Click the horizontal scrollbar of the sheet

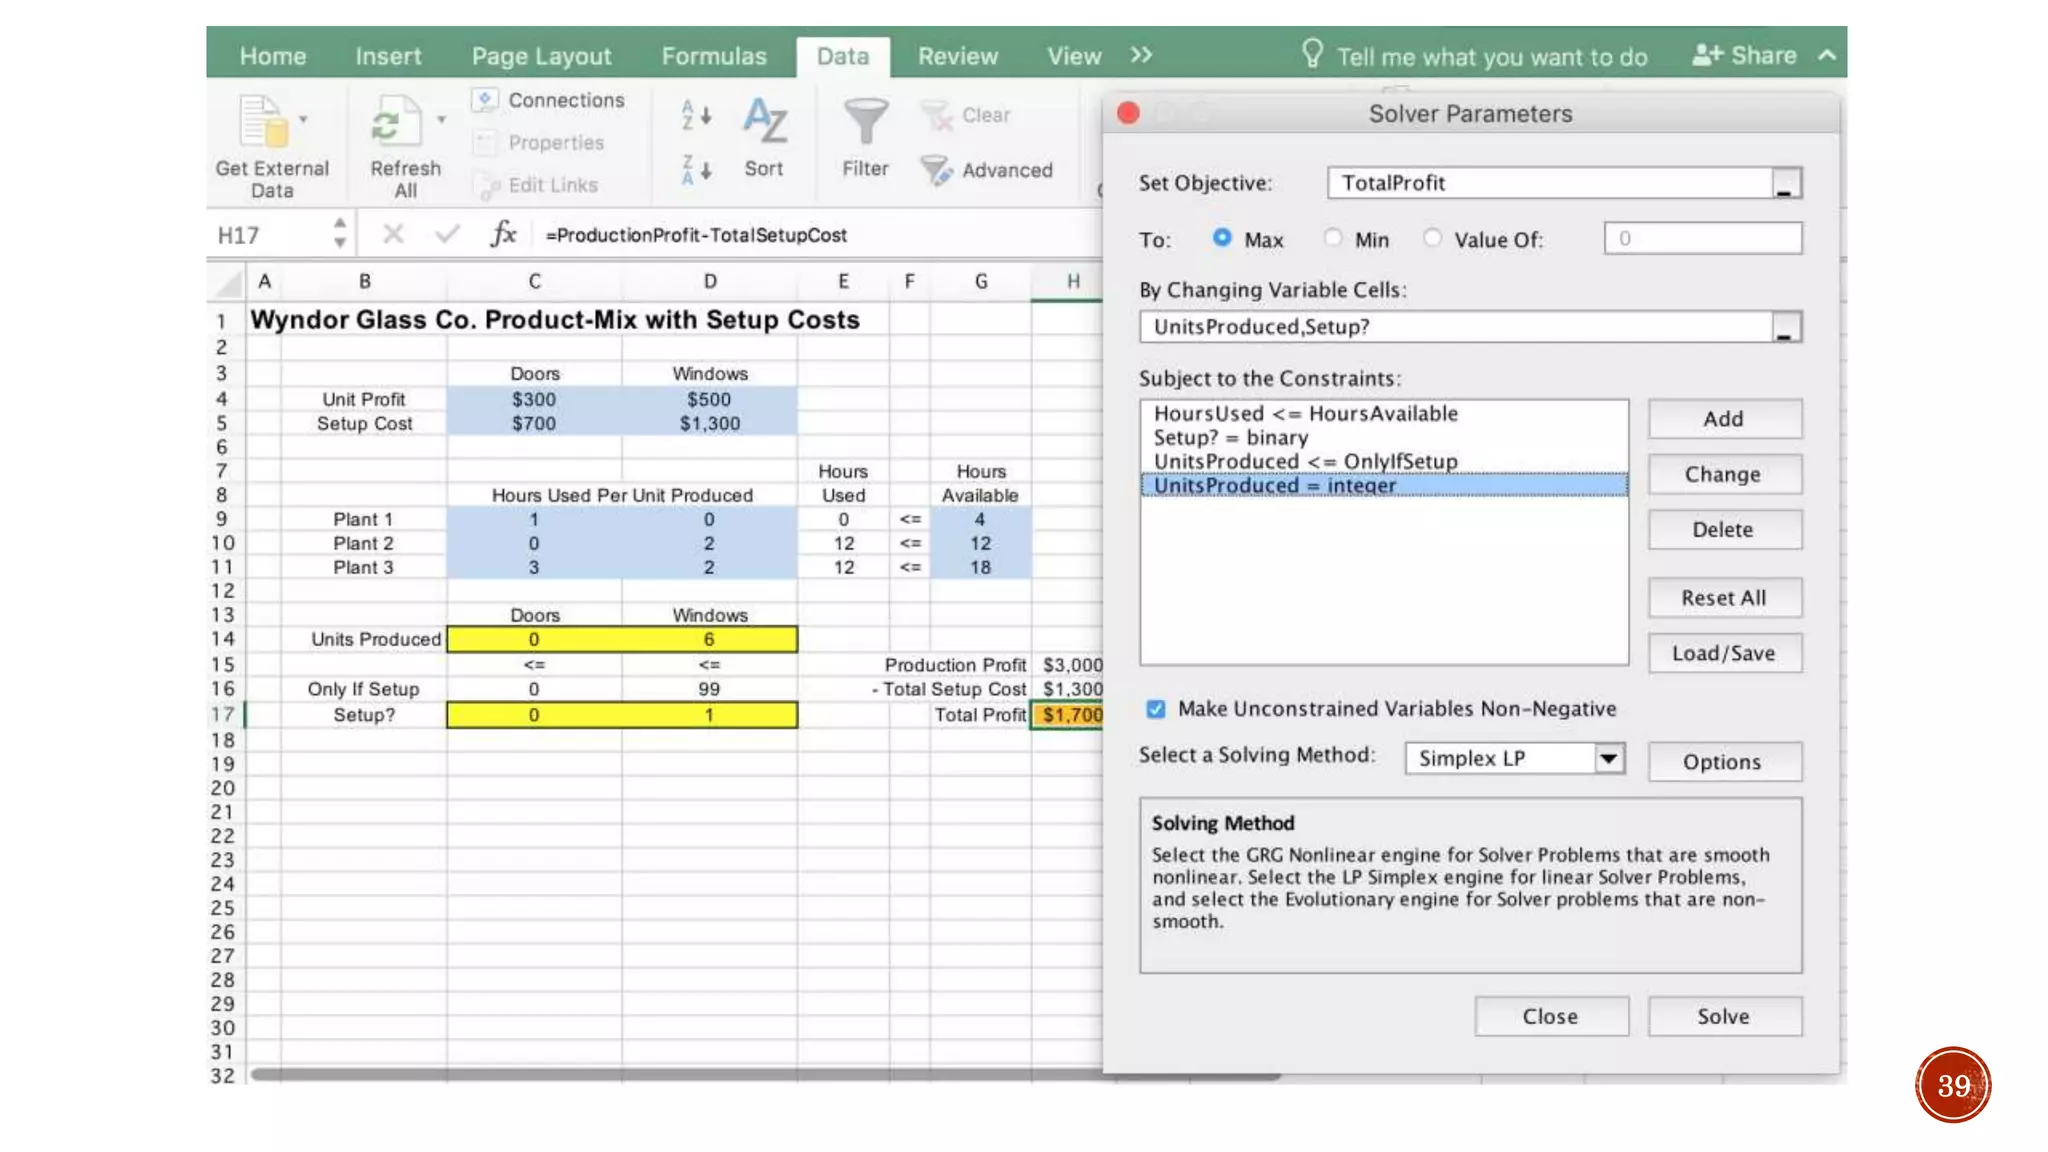point(765,1076)
